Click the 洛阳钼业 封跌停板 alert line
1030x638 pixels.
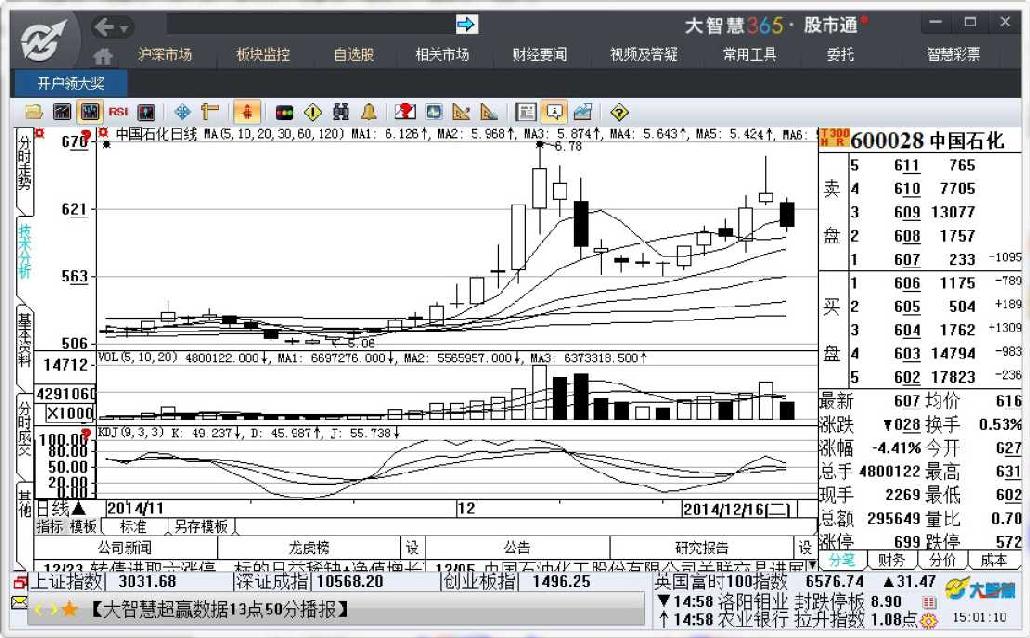779,601
